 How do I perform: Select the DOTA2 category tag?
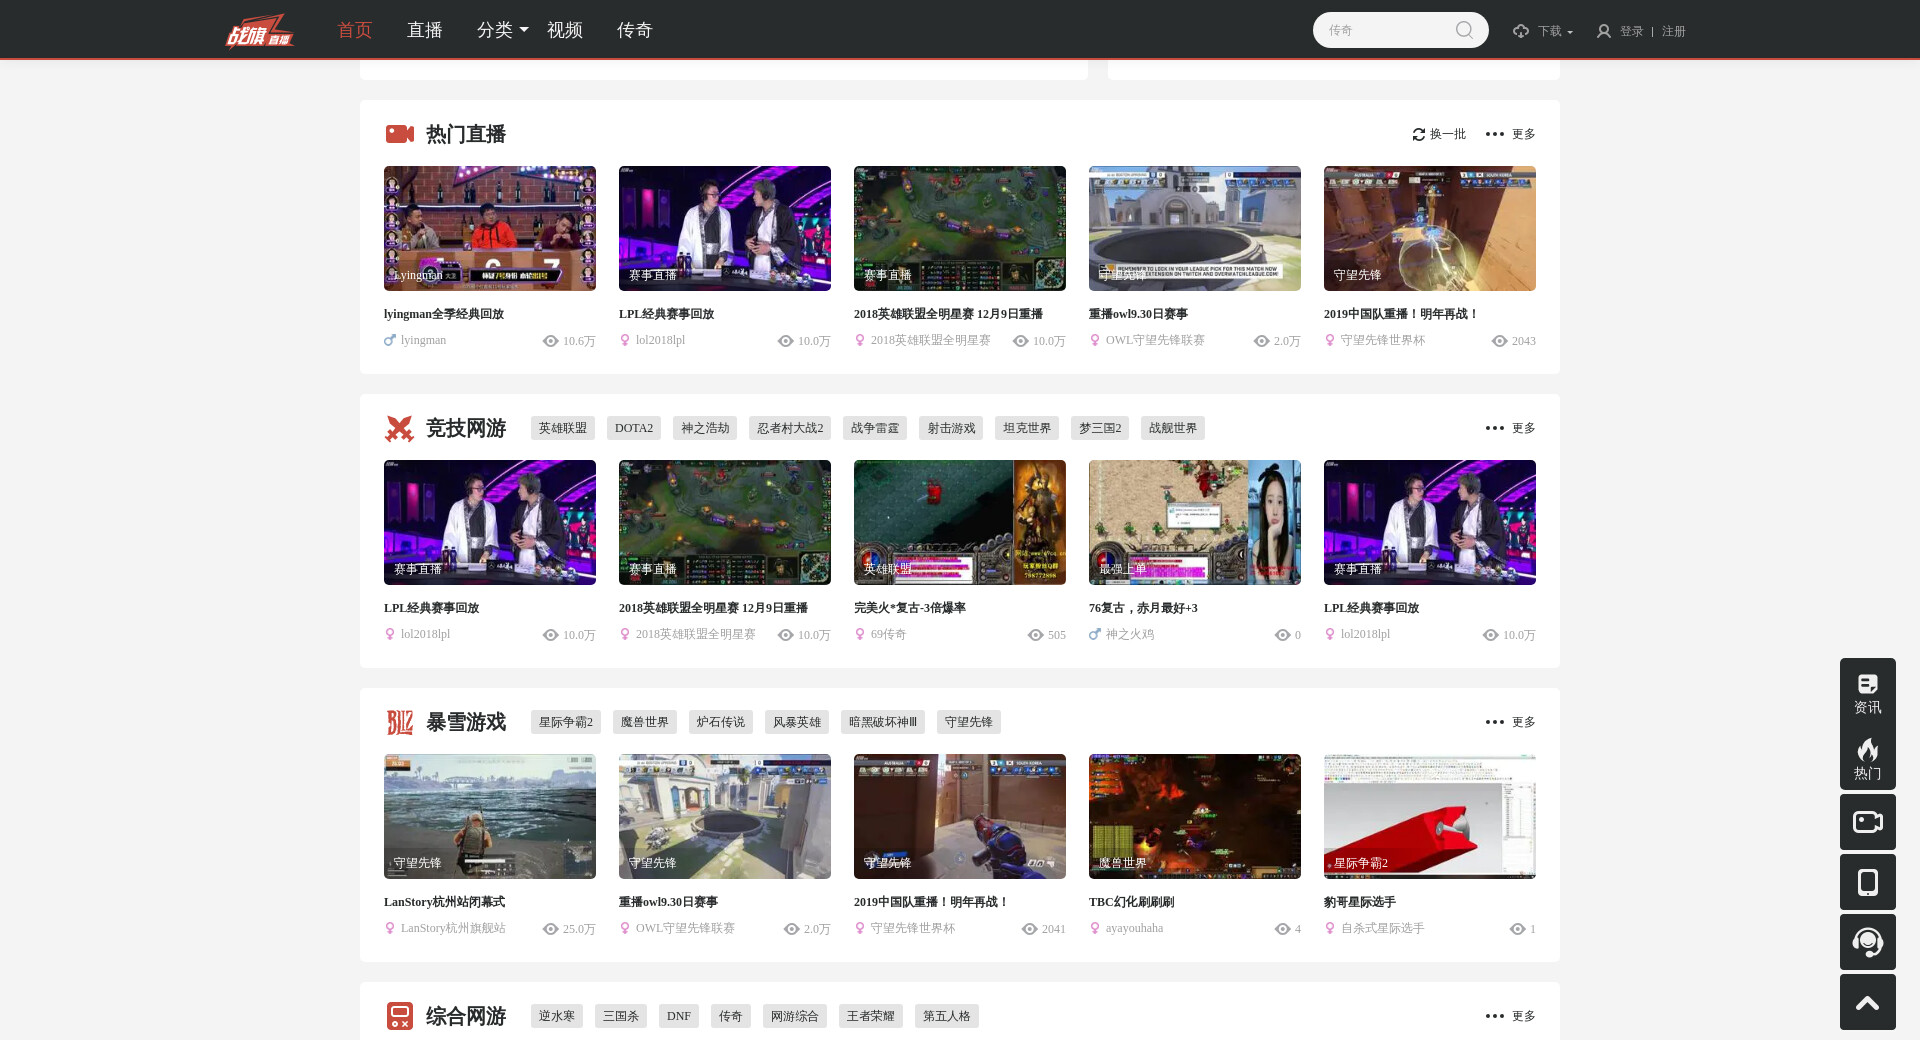[633, 428]
